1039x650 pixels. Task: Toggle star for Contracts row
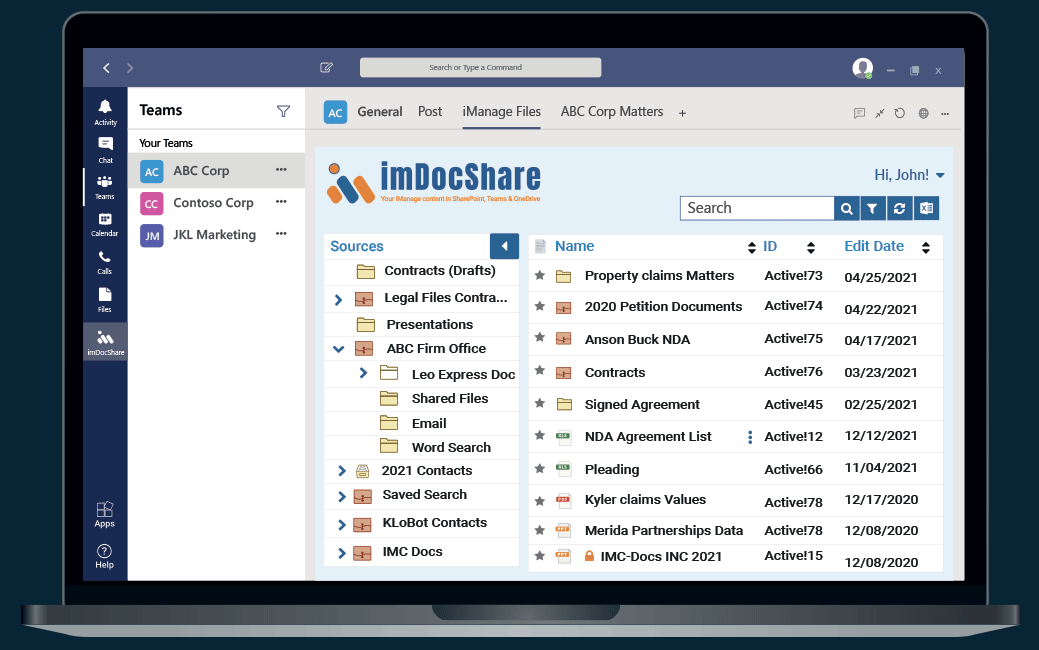(x=540, y=370)
